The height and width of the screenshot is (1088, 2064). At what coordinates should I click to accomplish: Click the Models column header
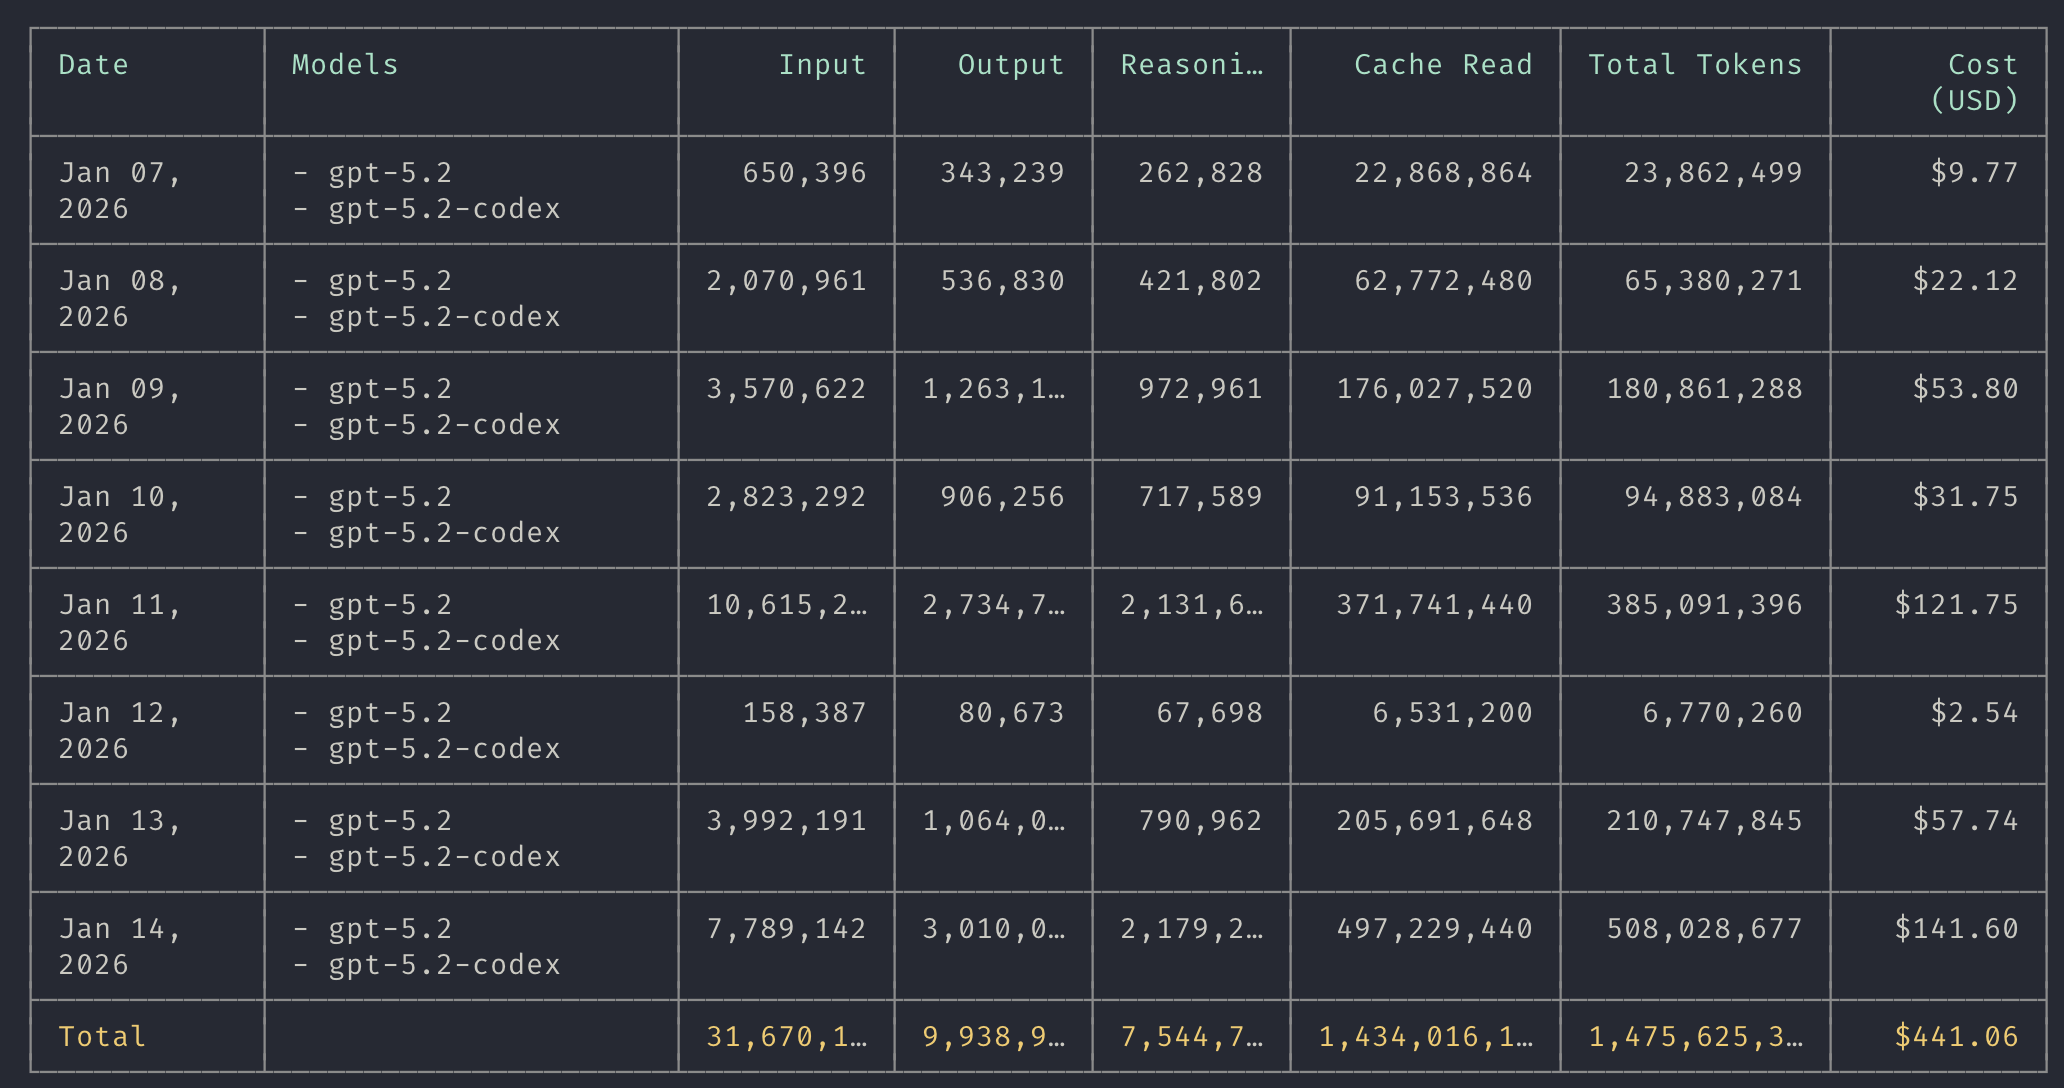pos(344,65)
